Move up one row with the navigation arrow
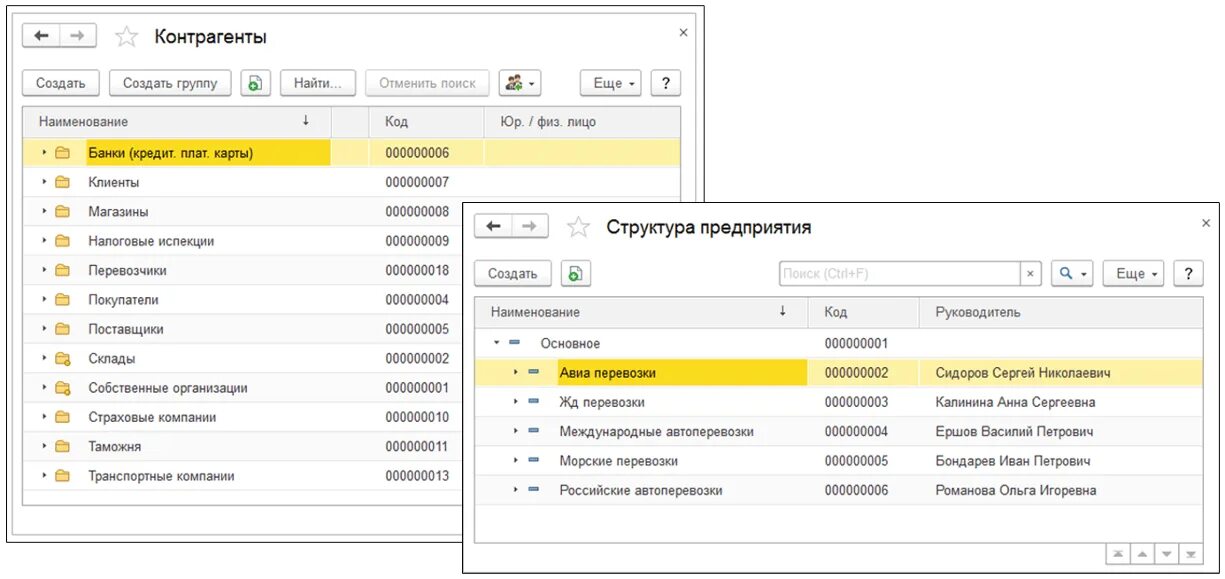This screenshot has width=1225, height=579. coord(1142,553)
